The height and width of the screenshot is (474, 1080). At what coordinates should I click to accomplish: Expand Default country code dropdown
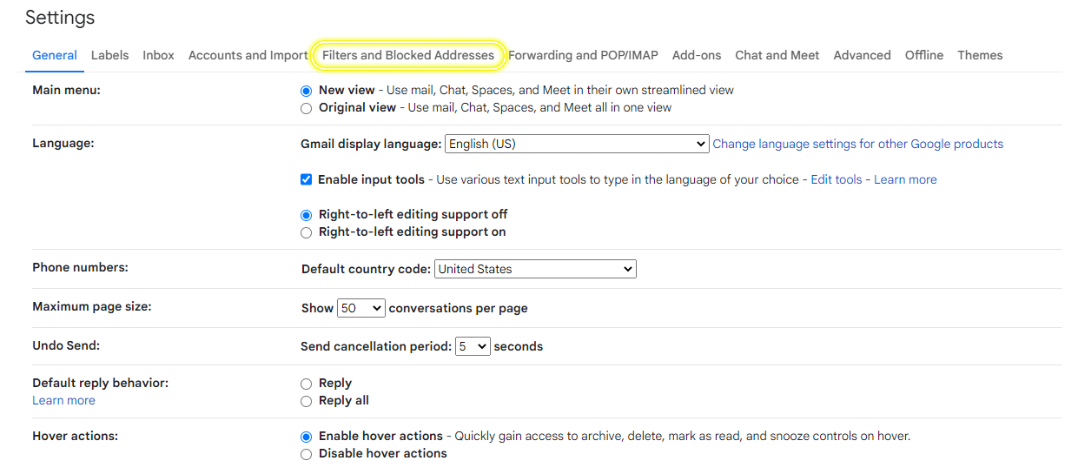coord(535,269)
